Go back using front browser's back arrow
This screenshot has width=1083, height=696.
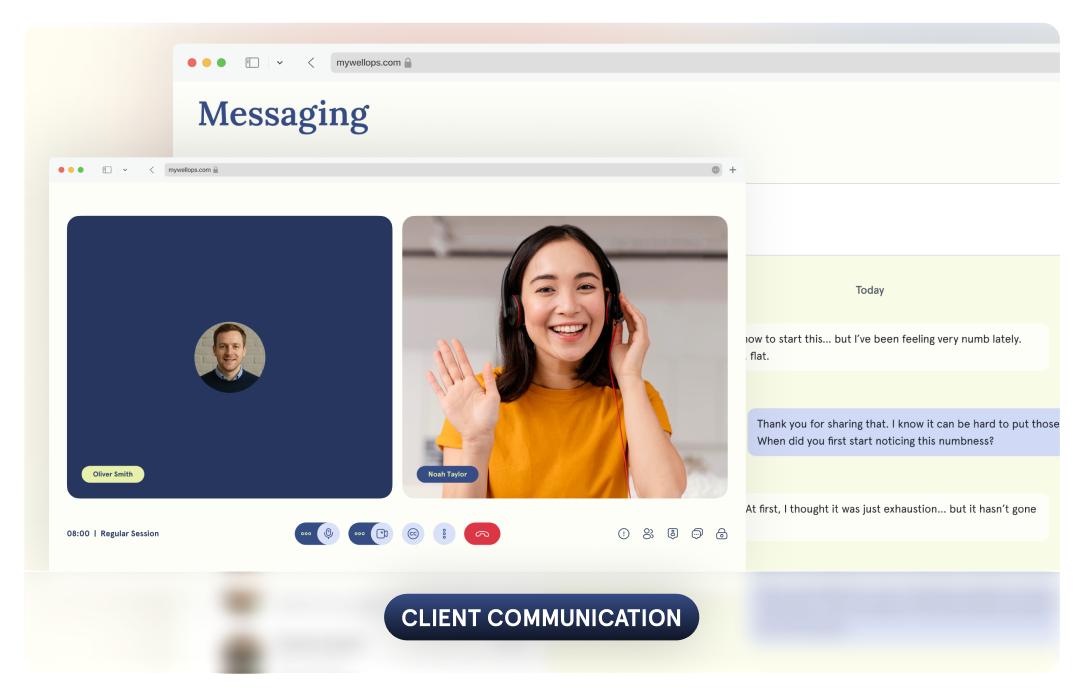[x=152, y=170]
